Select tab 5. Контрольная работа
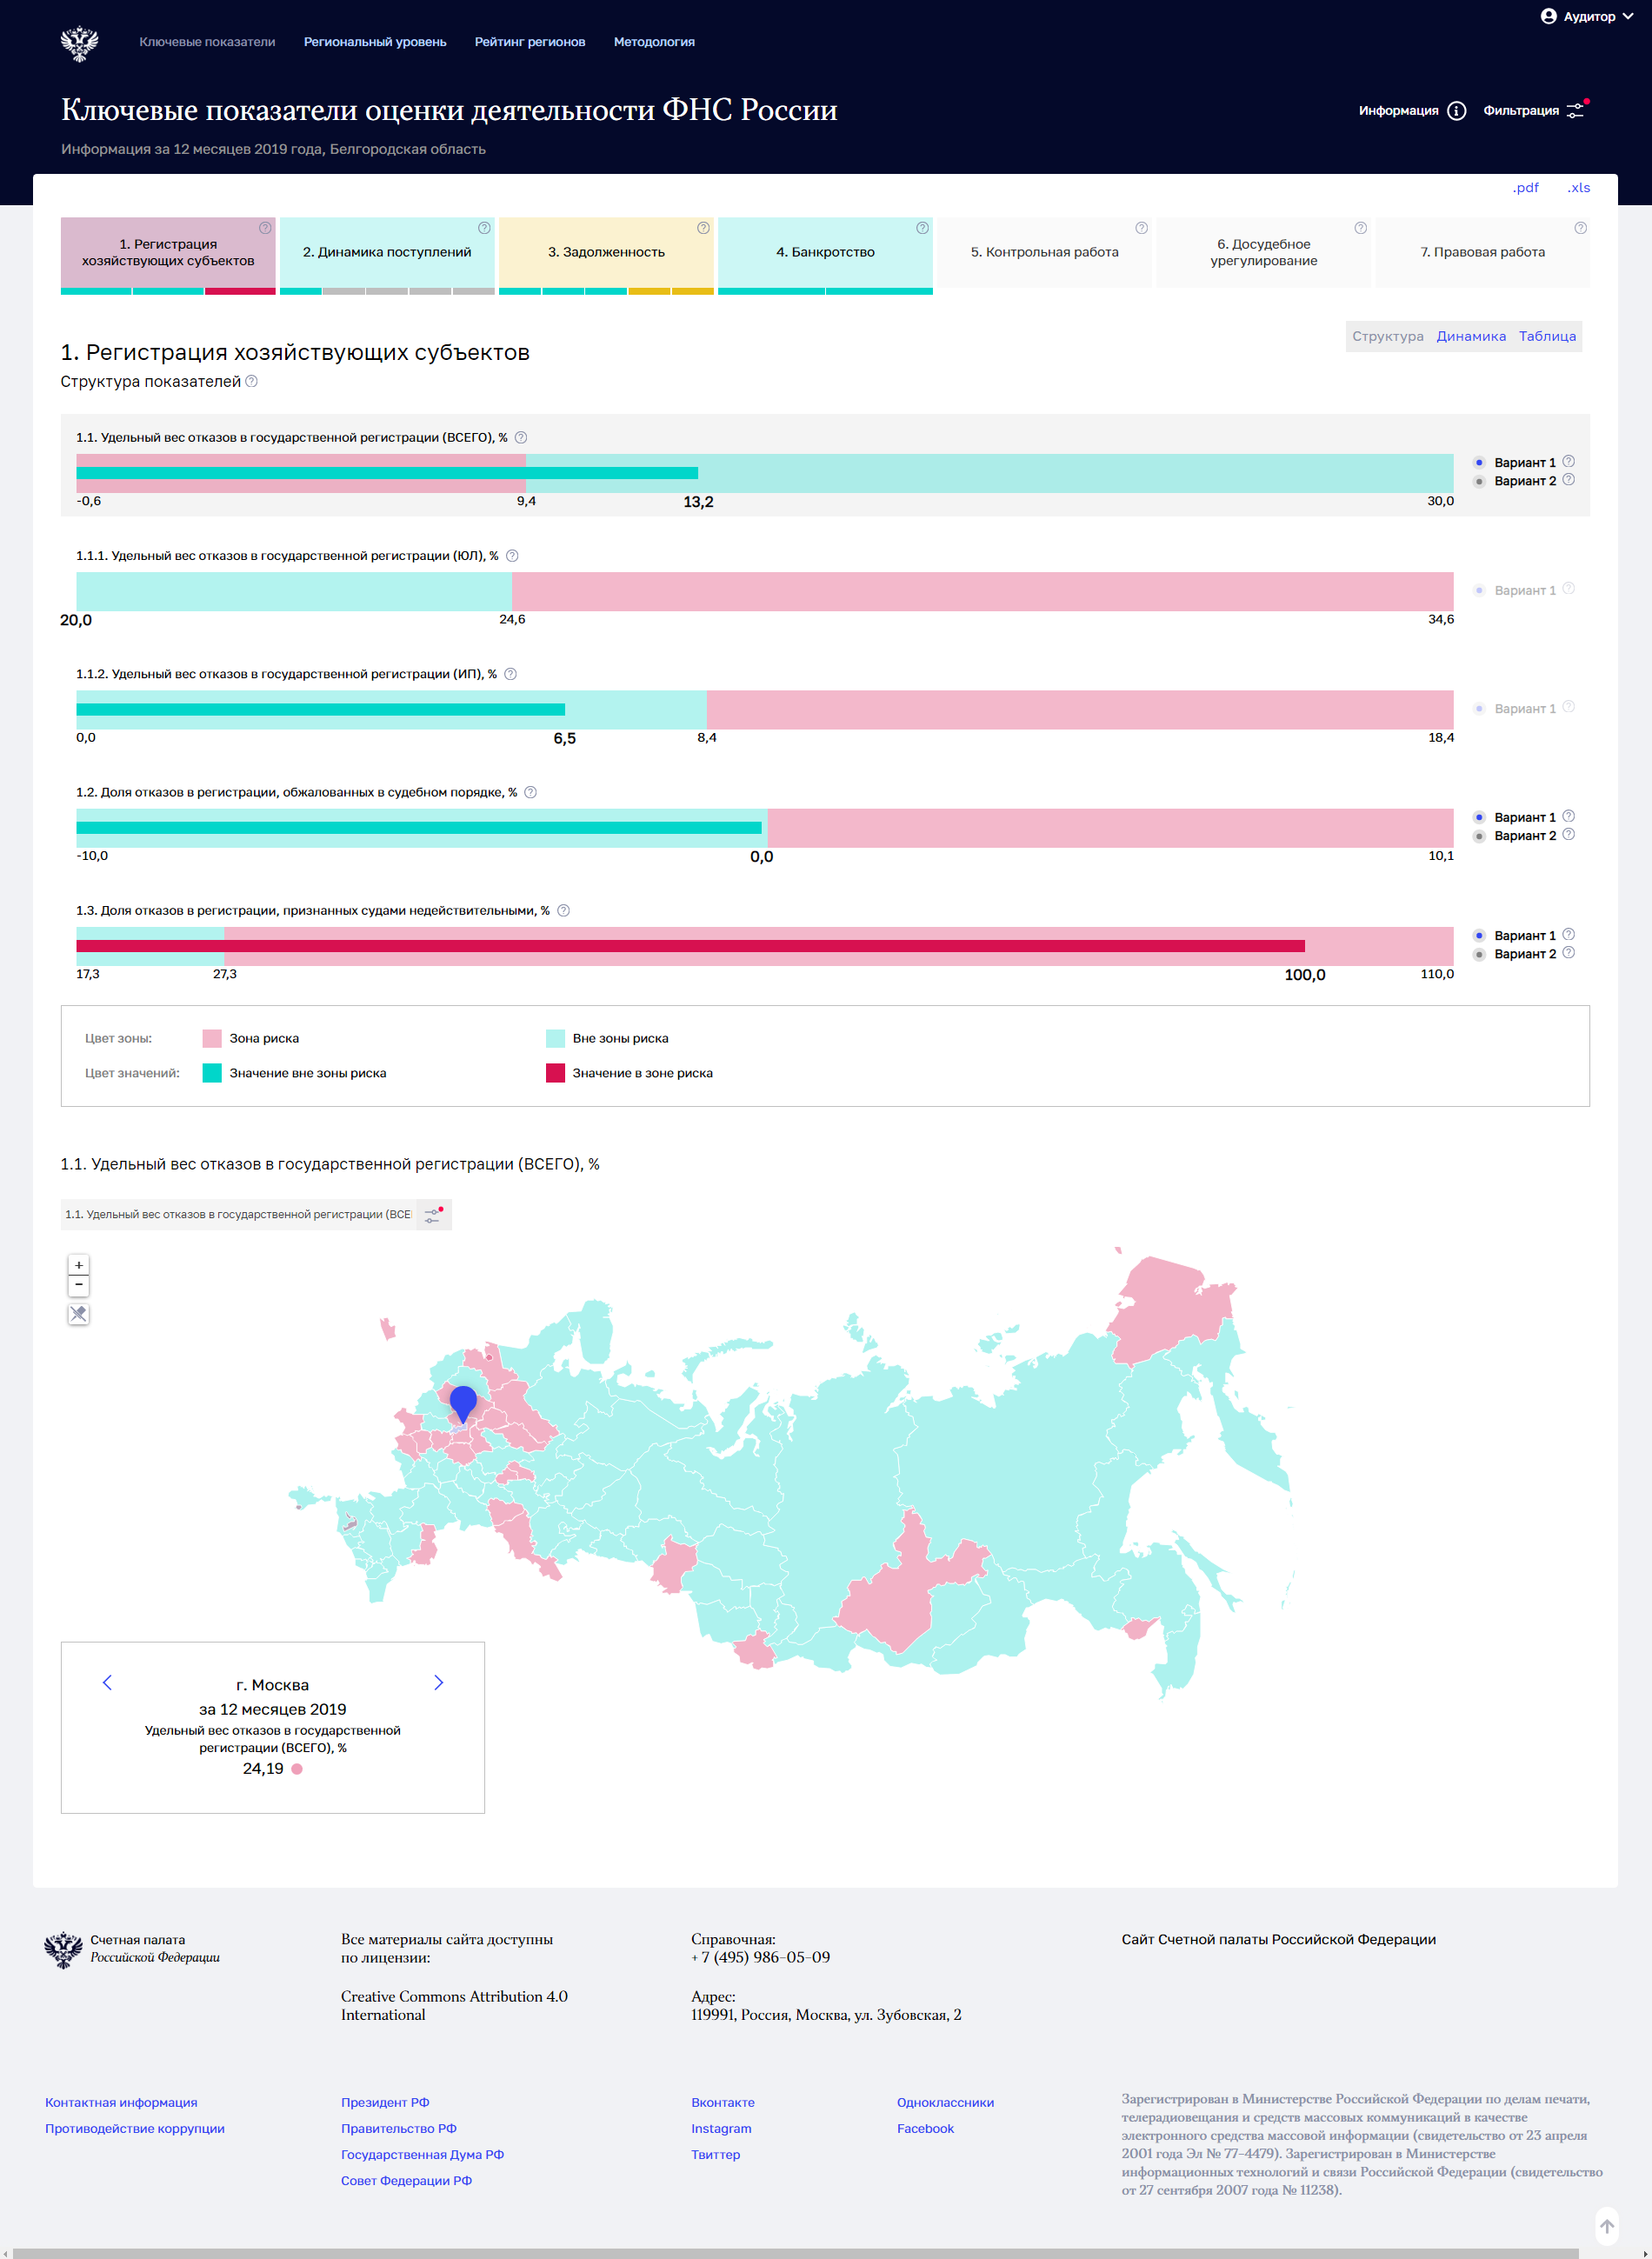This screenshot has height=2259, width=1652. [1044, 252]
